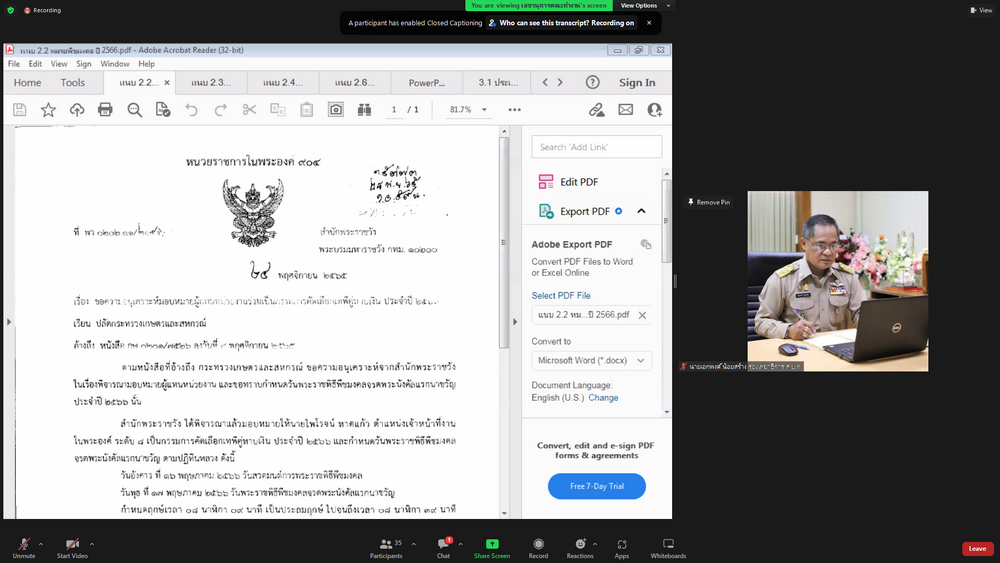Screen dimensions: 1000x563
Task: Open Zoom Participants panel
Action: coord(386,548)
